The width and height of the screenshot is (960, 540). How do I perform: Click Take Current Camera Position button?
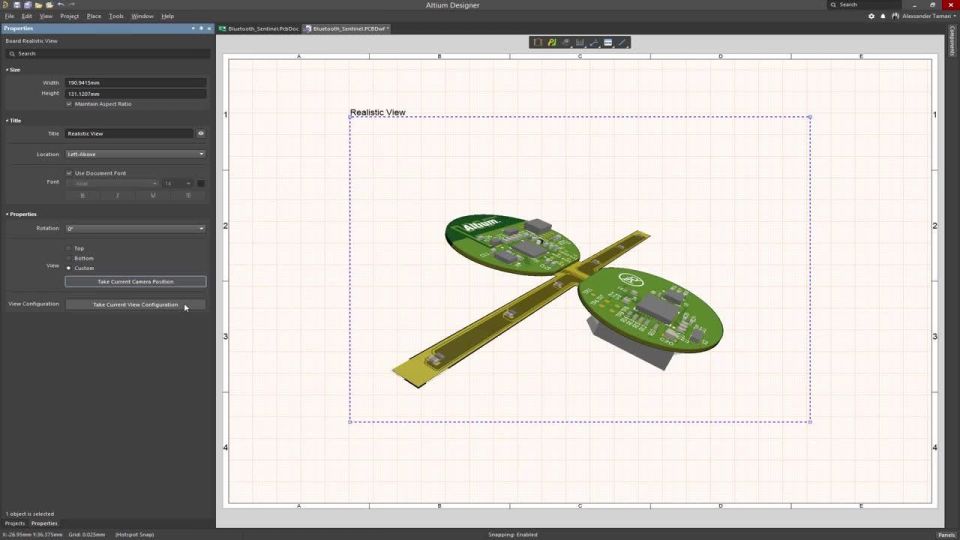pyautogui.click(x=135, y=282)
